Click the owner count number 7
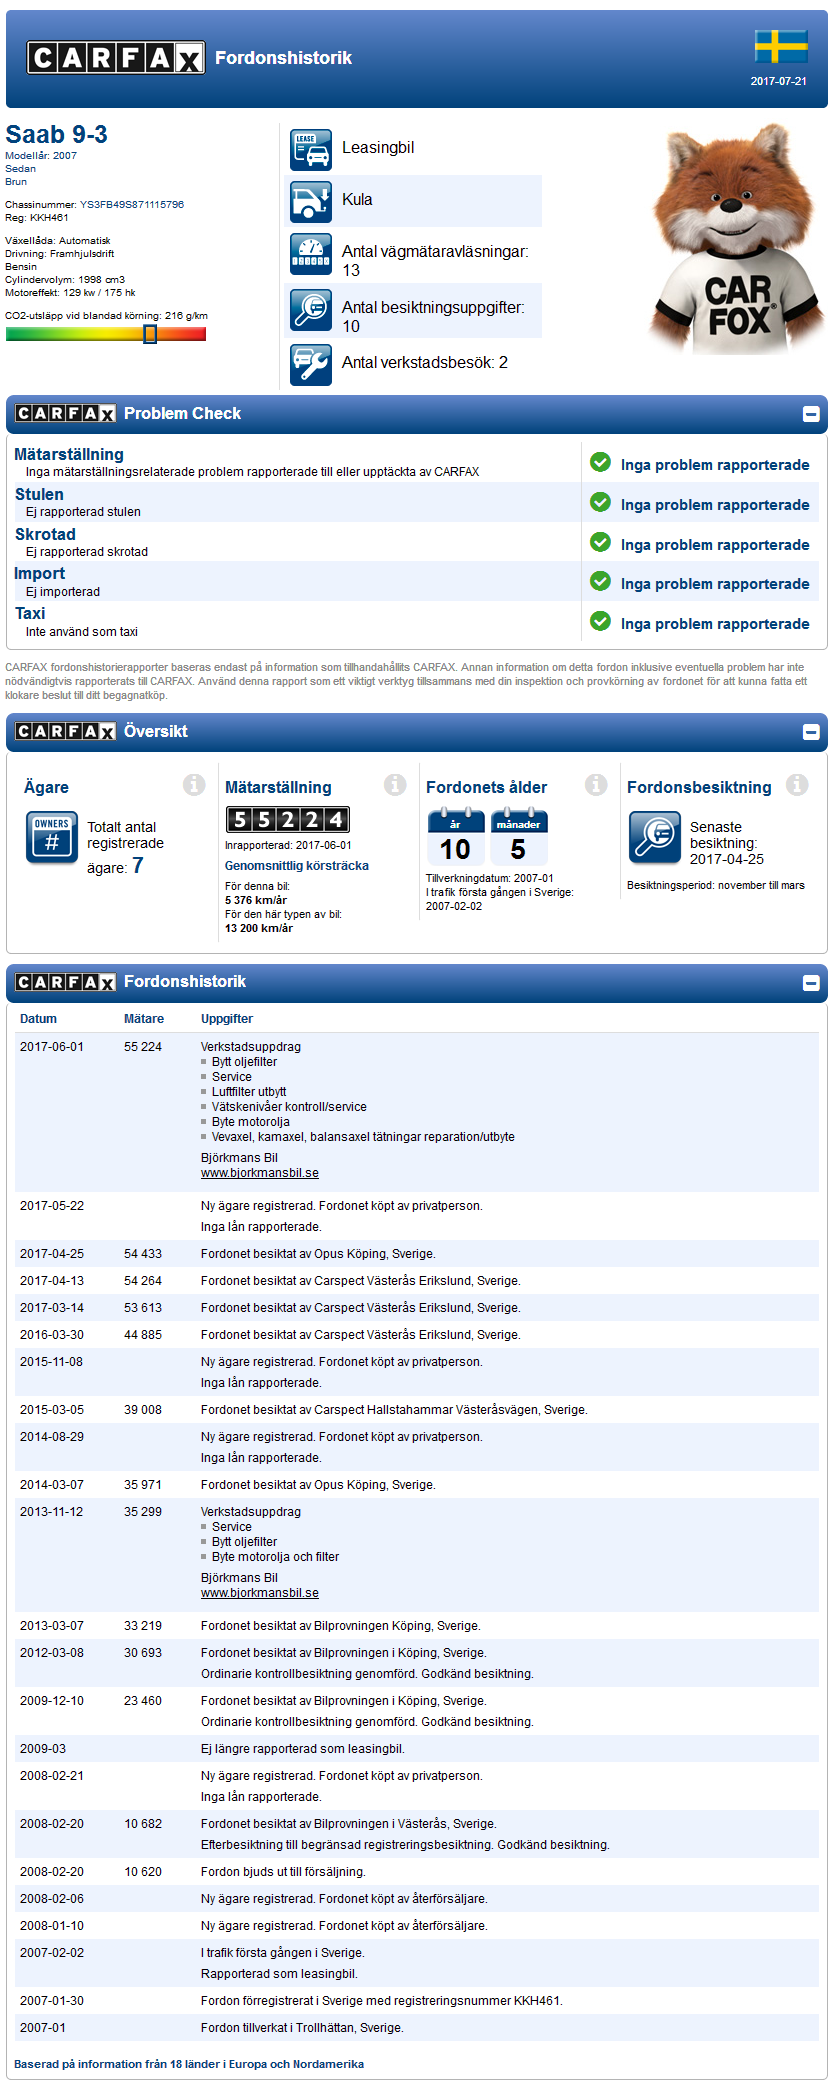Screen dimensions: 833x2085 click(138, 866)
